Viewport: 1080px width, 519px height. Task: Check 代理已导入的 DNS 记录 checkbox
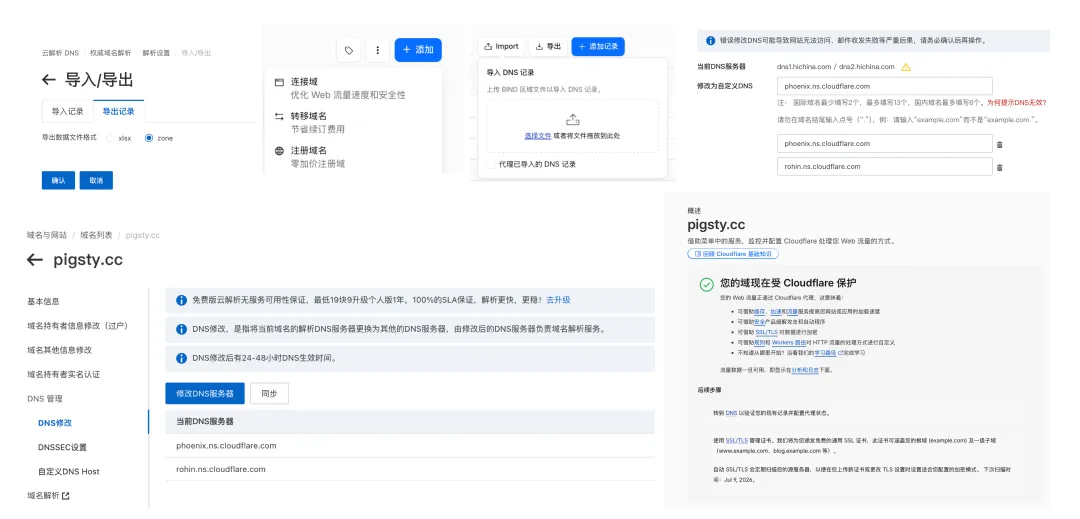click(490, 164)
